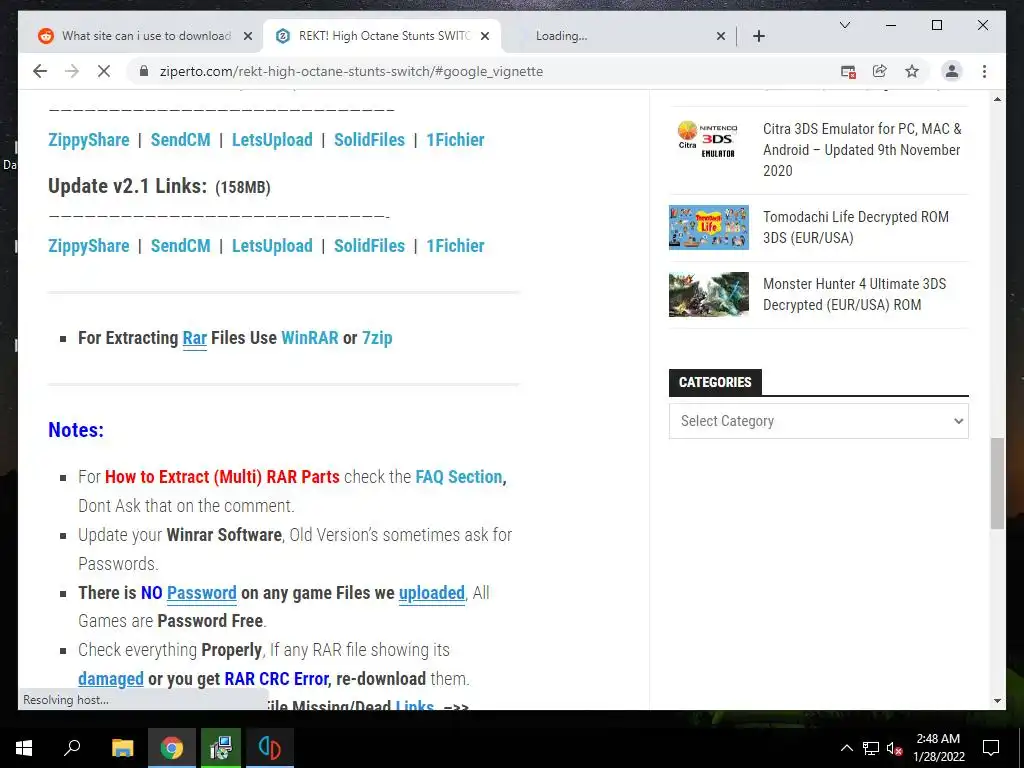Open taskbar search magnifier
This screenshot has width=1024, height=768.
coord(72,748)
